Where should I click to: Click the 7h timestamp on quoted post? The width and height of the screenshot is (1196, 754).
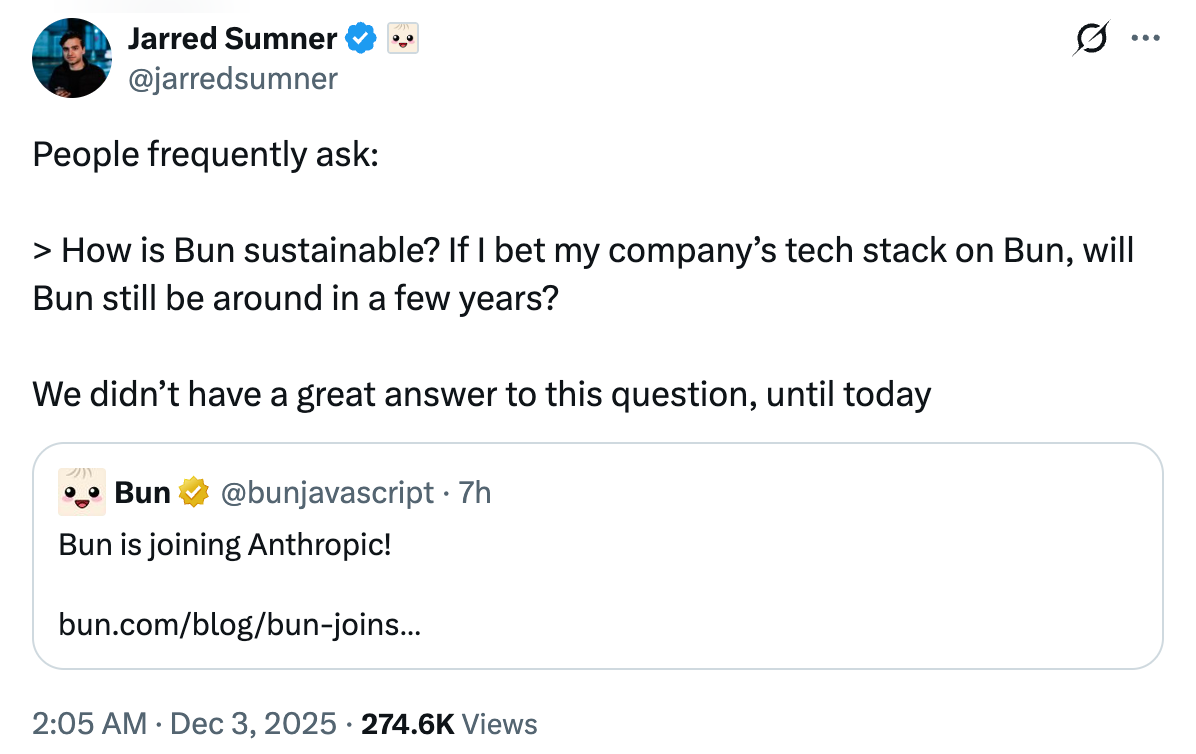pyautogui.click(x=475, y=493)
